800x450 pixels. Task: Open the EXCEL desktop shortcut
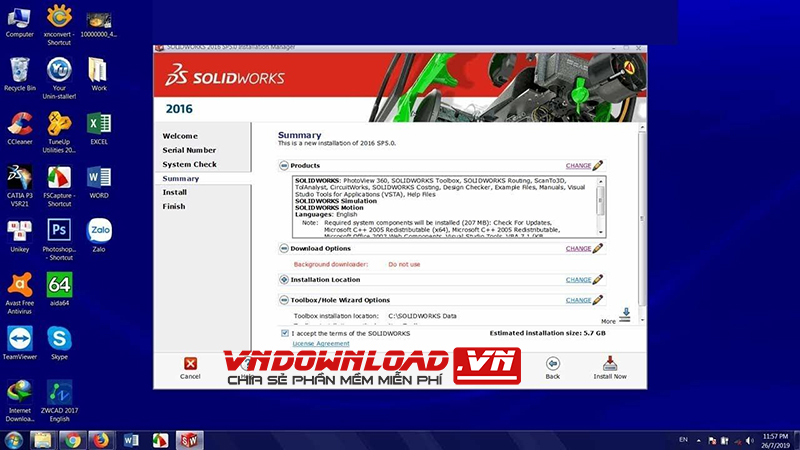[98, 129]
